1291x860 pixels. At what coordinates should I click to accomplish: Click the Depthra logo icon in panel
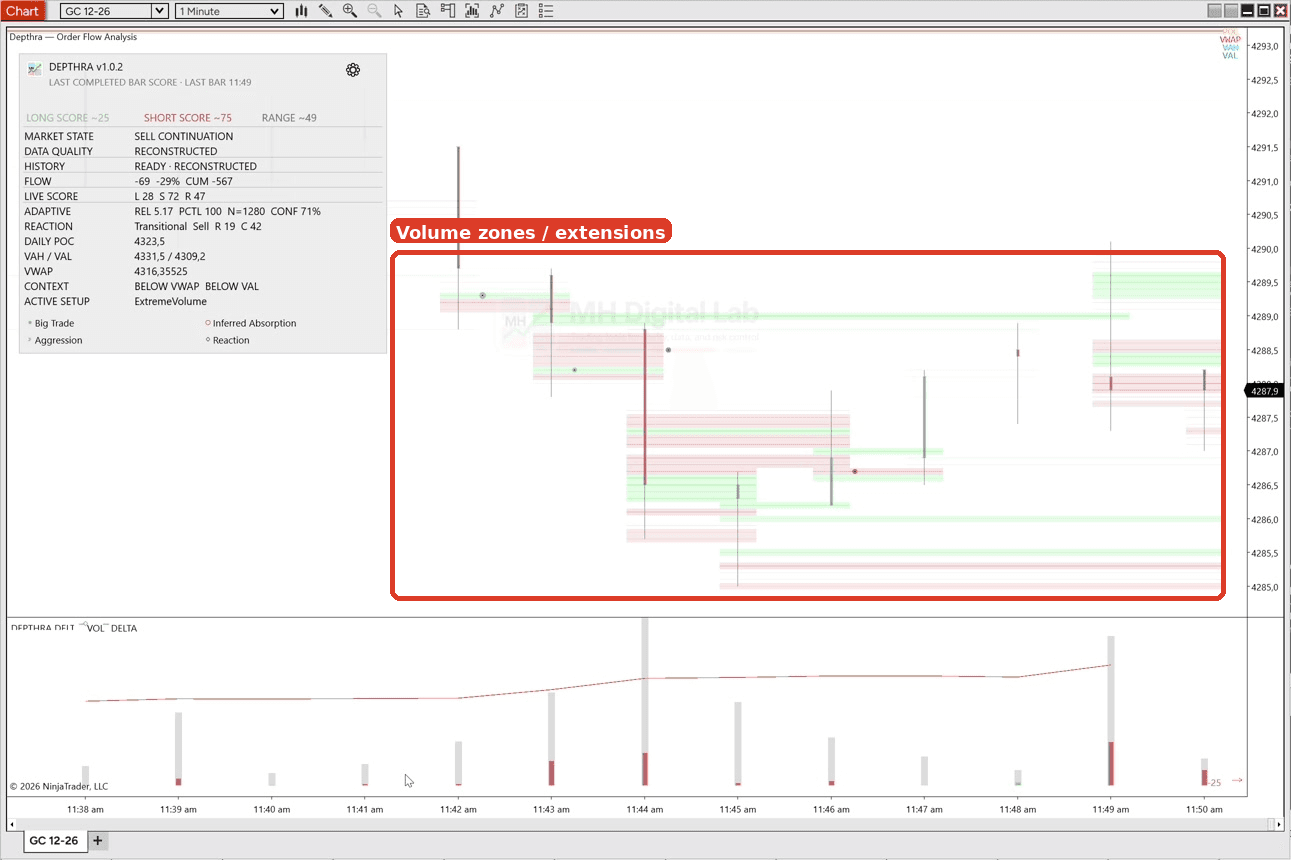(x=35, y=69)
